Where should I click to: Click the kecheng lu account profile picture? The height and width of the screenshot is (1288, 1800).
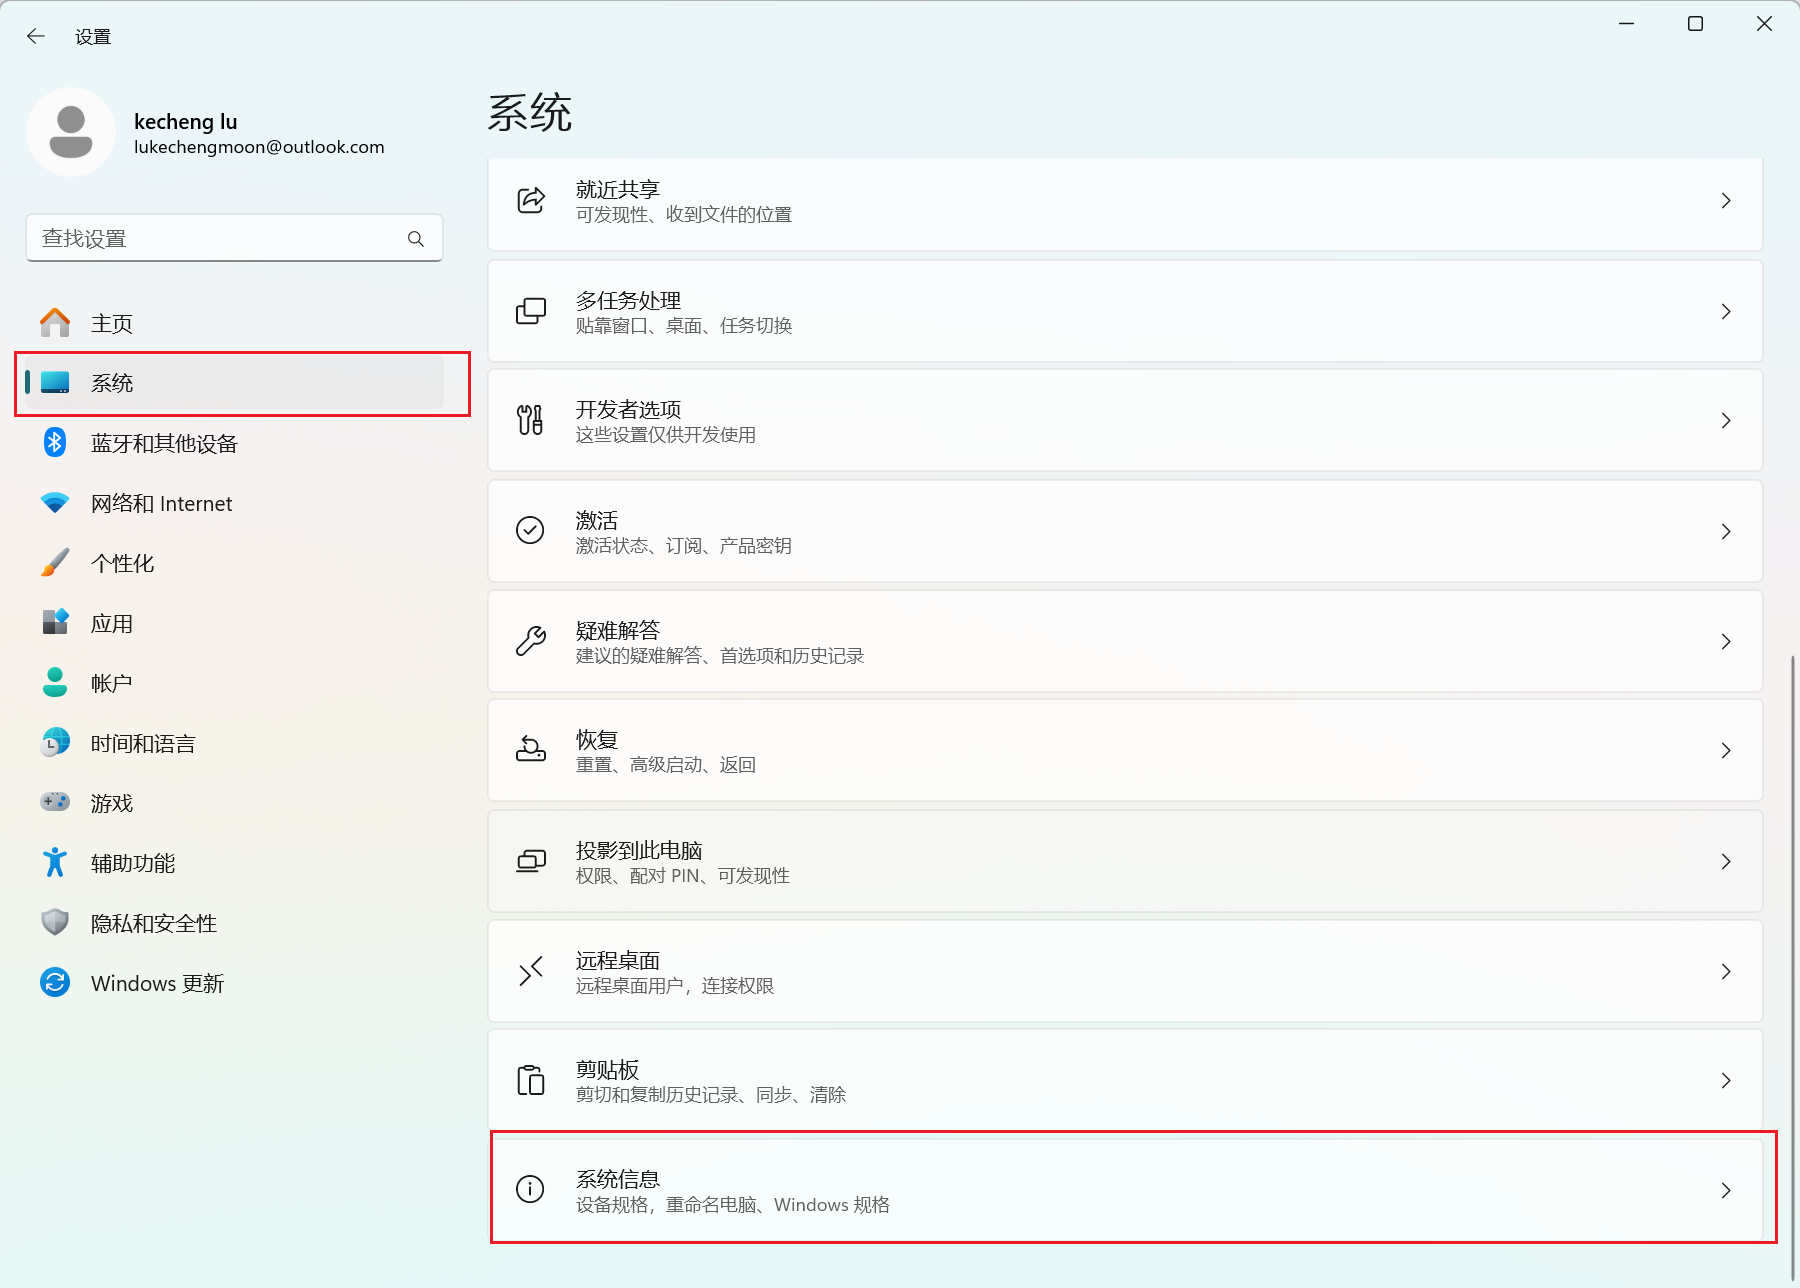pos(71,133)
